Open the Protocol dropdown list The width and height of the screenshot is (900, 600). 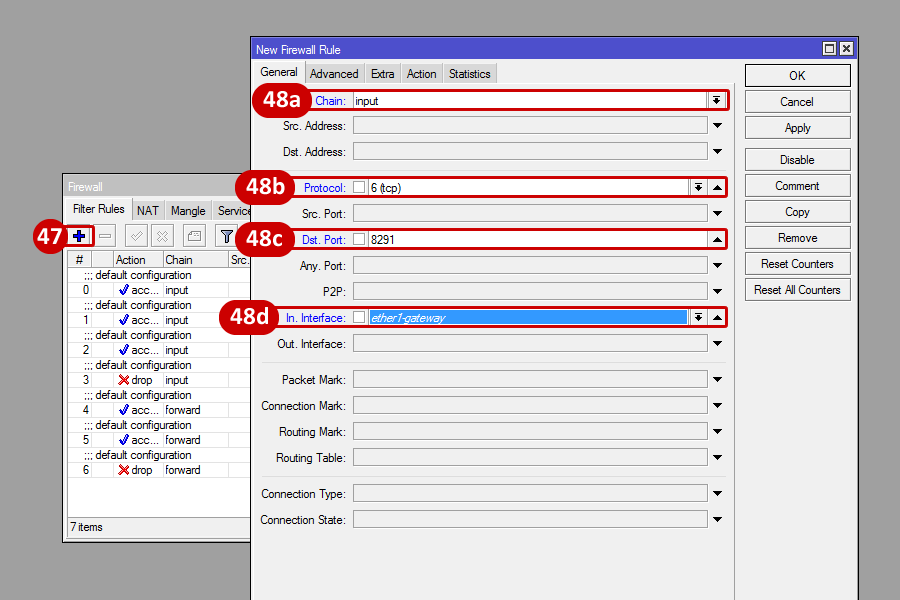pos(698,187)
